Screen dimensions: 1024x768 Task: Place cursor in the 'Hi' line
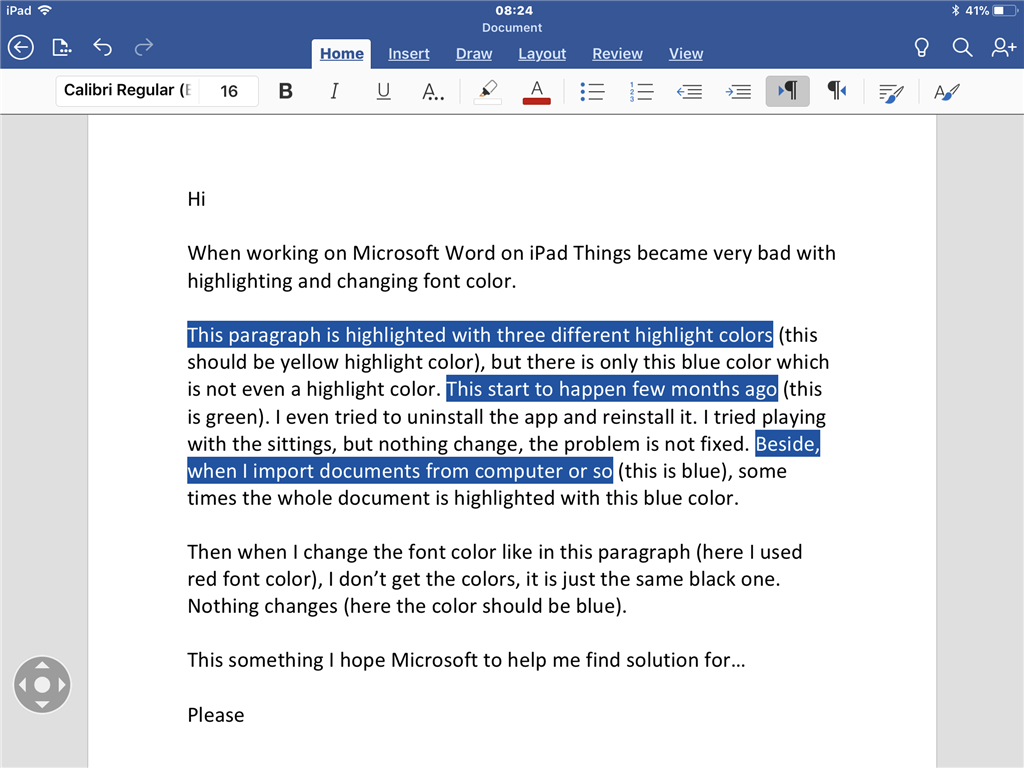tap(197, 199)
